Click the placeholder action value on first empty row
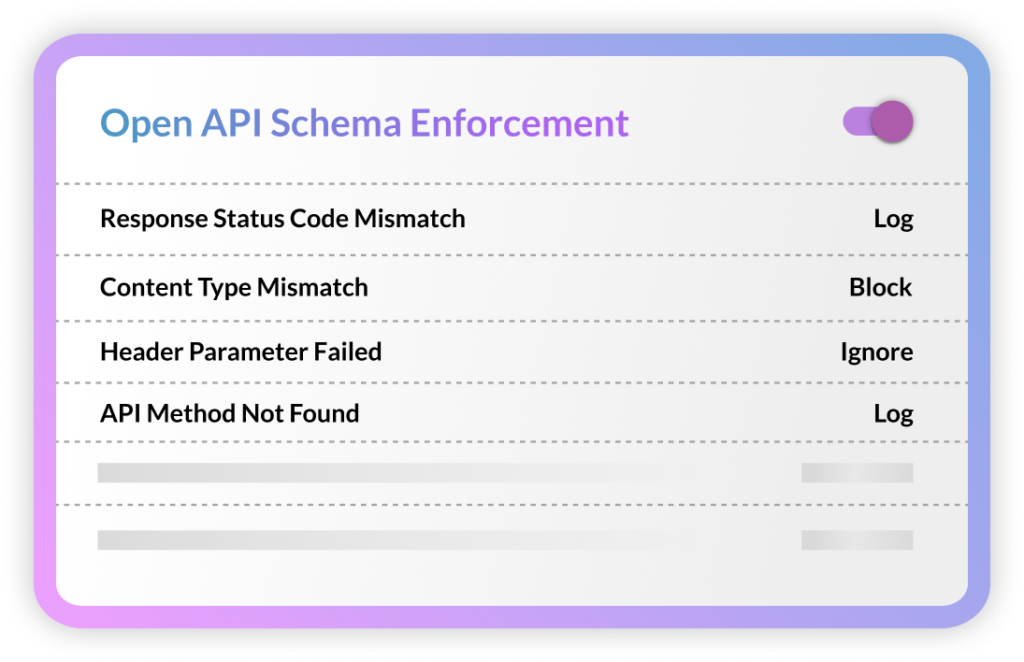Viewport: 1024px width, 662px height. 856,471
